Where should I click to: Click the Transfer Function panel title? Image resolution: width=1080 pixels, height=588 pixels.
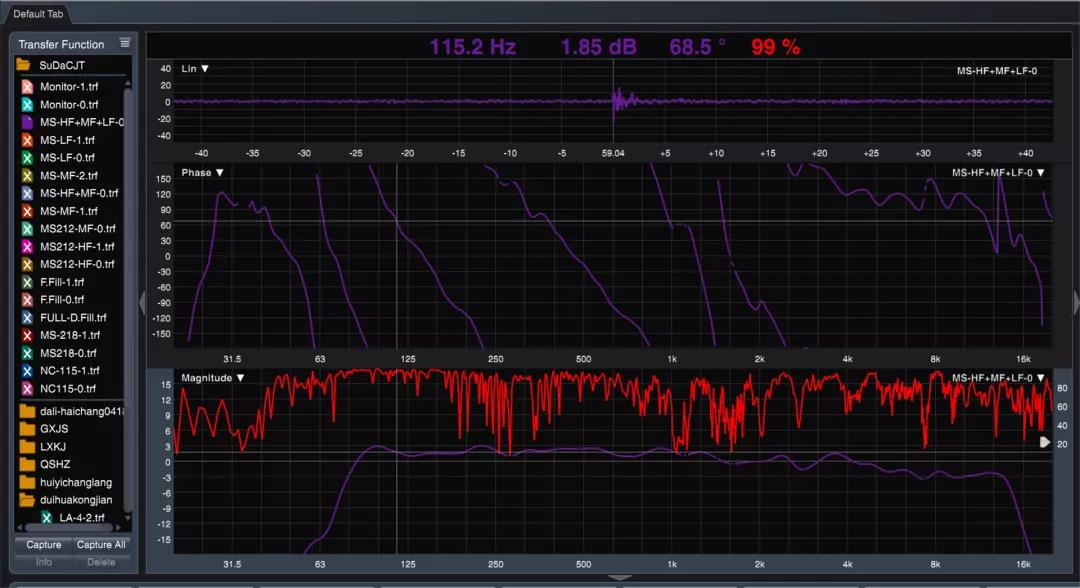(x=61, y=44)
